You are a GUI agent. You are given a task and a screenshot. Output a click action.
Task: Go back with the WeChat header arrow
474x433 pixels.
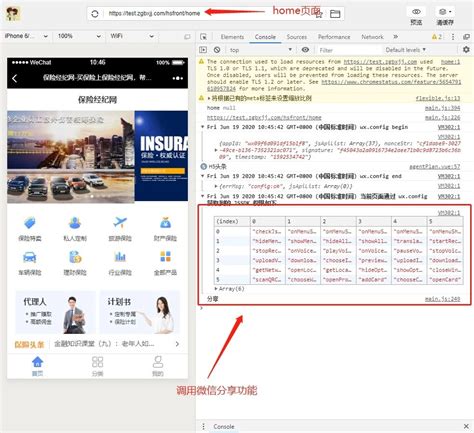tap(14, 79)
